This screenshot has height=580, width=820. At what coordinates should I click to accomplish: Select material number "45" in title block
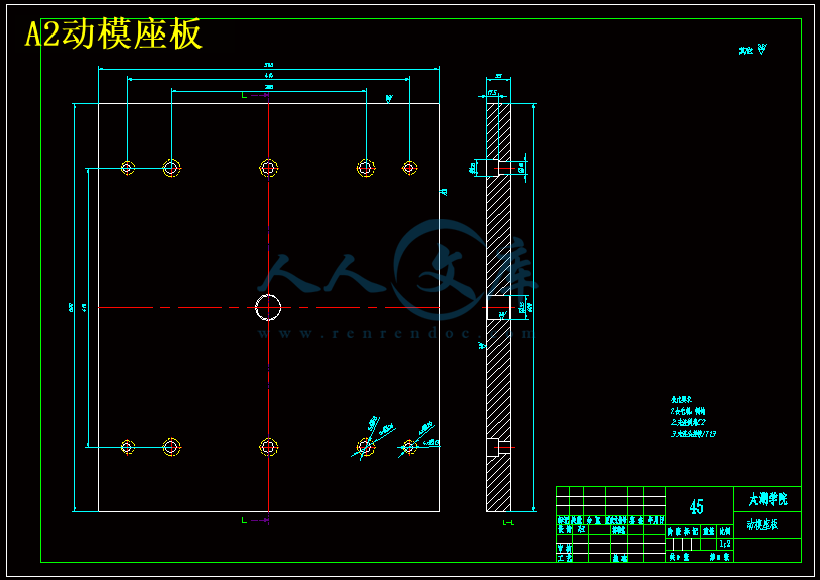pyautogui.click(x=696, y=506)
